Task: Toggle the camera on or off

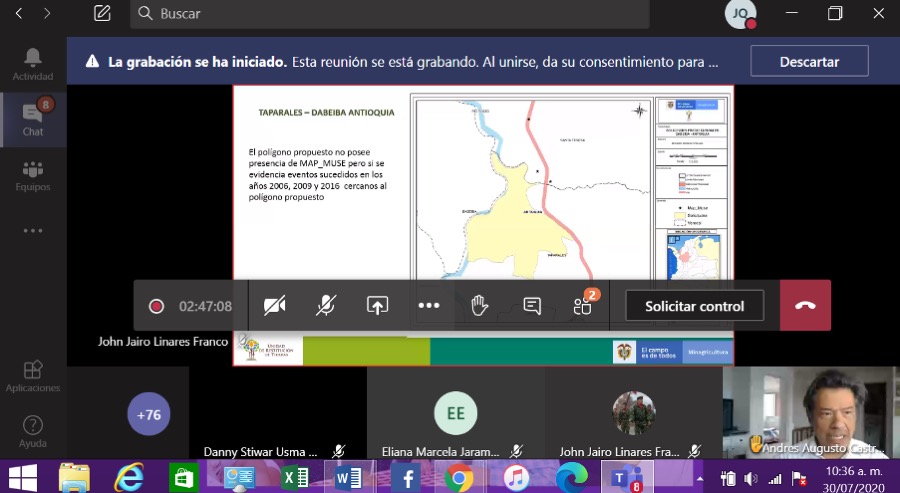Action: (274, 306)
